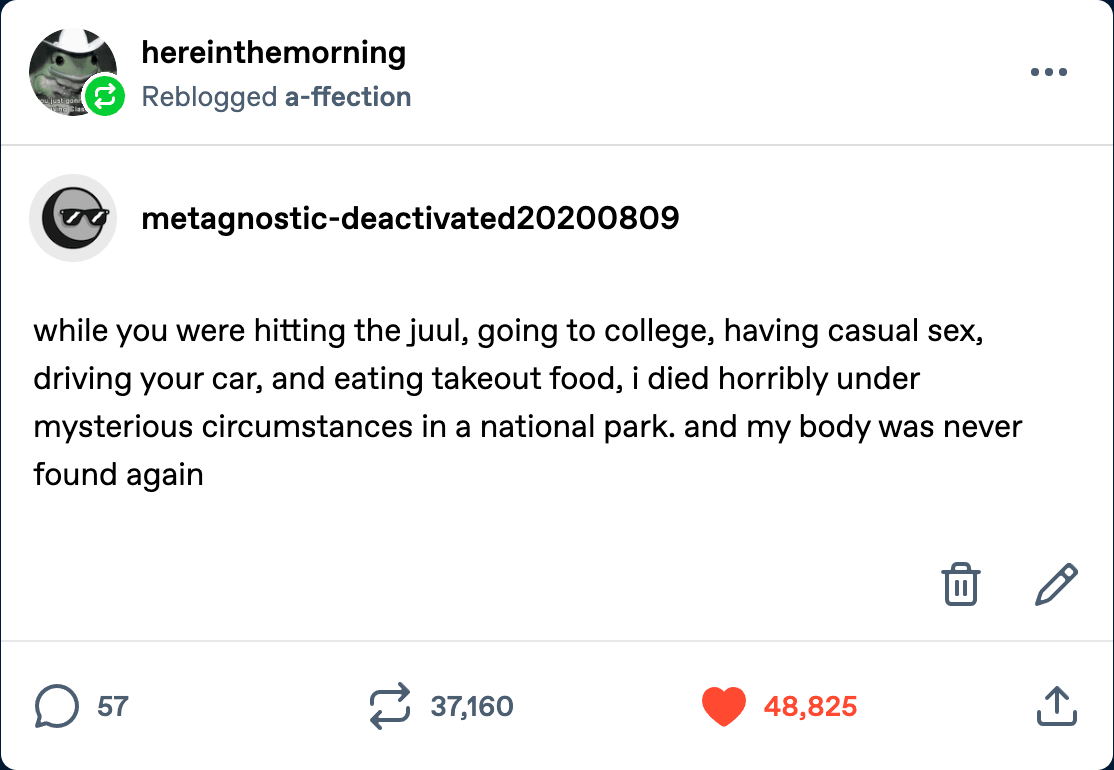The height and width of the screenshot is (770, 1114).
Task: Show the 37,160 reblogs count
Action: 472,706
